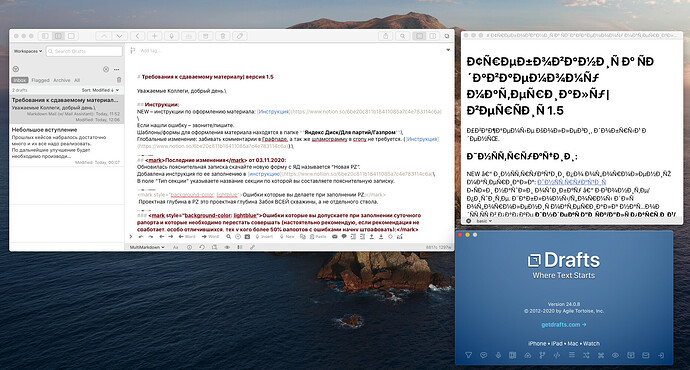This screenshot has width=690, height=370.
Task: Start dictation with the microphone toolbar icon
Action: click(x=172, y=36)
